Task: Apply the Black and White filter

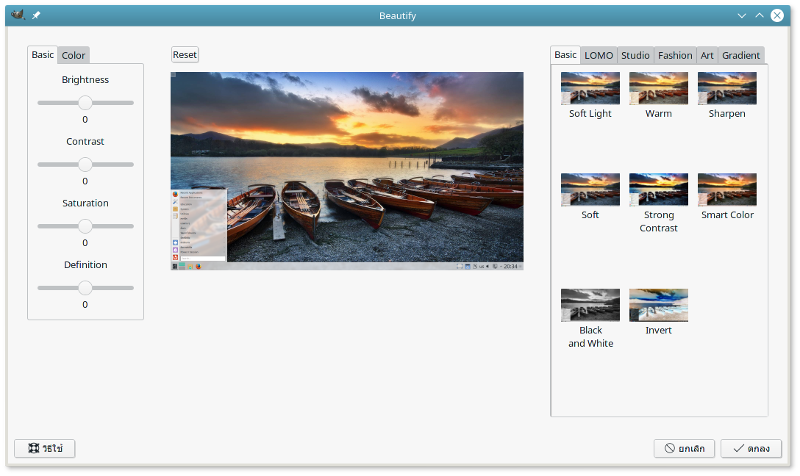Action: [x=590, y=305]
